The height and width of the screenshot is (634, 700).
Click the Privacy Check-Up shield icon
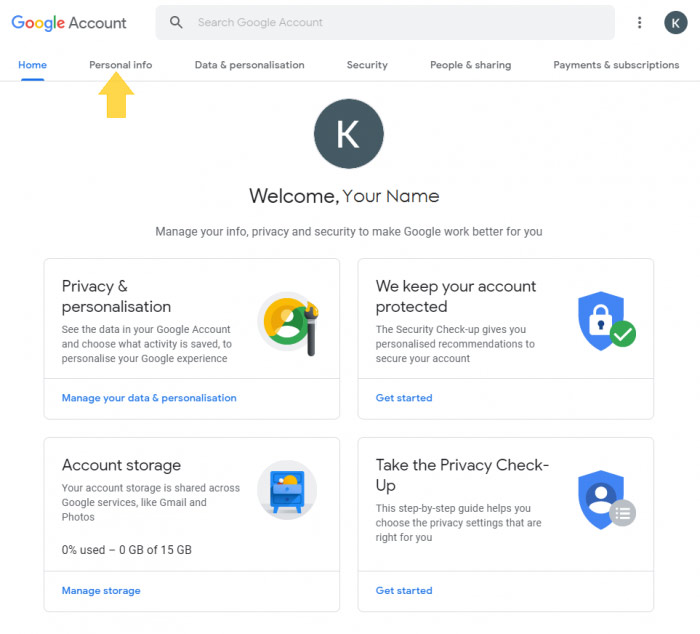606,500
